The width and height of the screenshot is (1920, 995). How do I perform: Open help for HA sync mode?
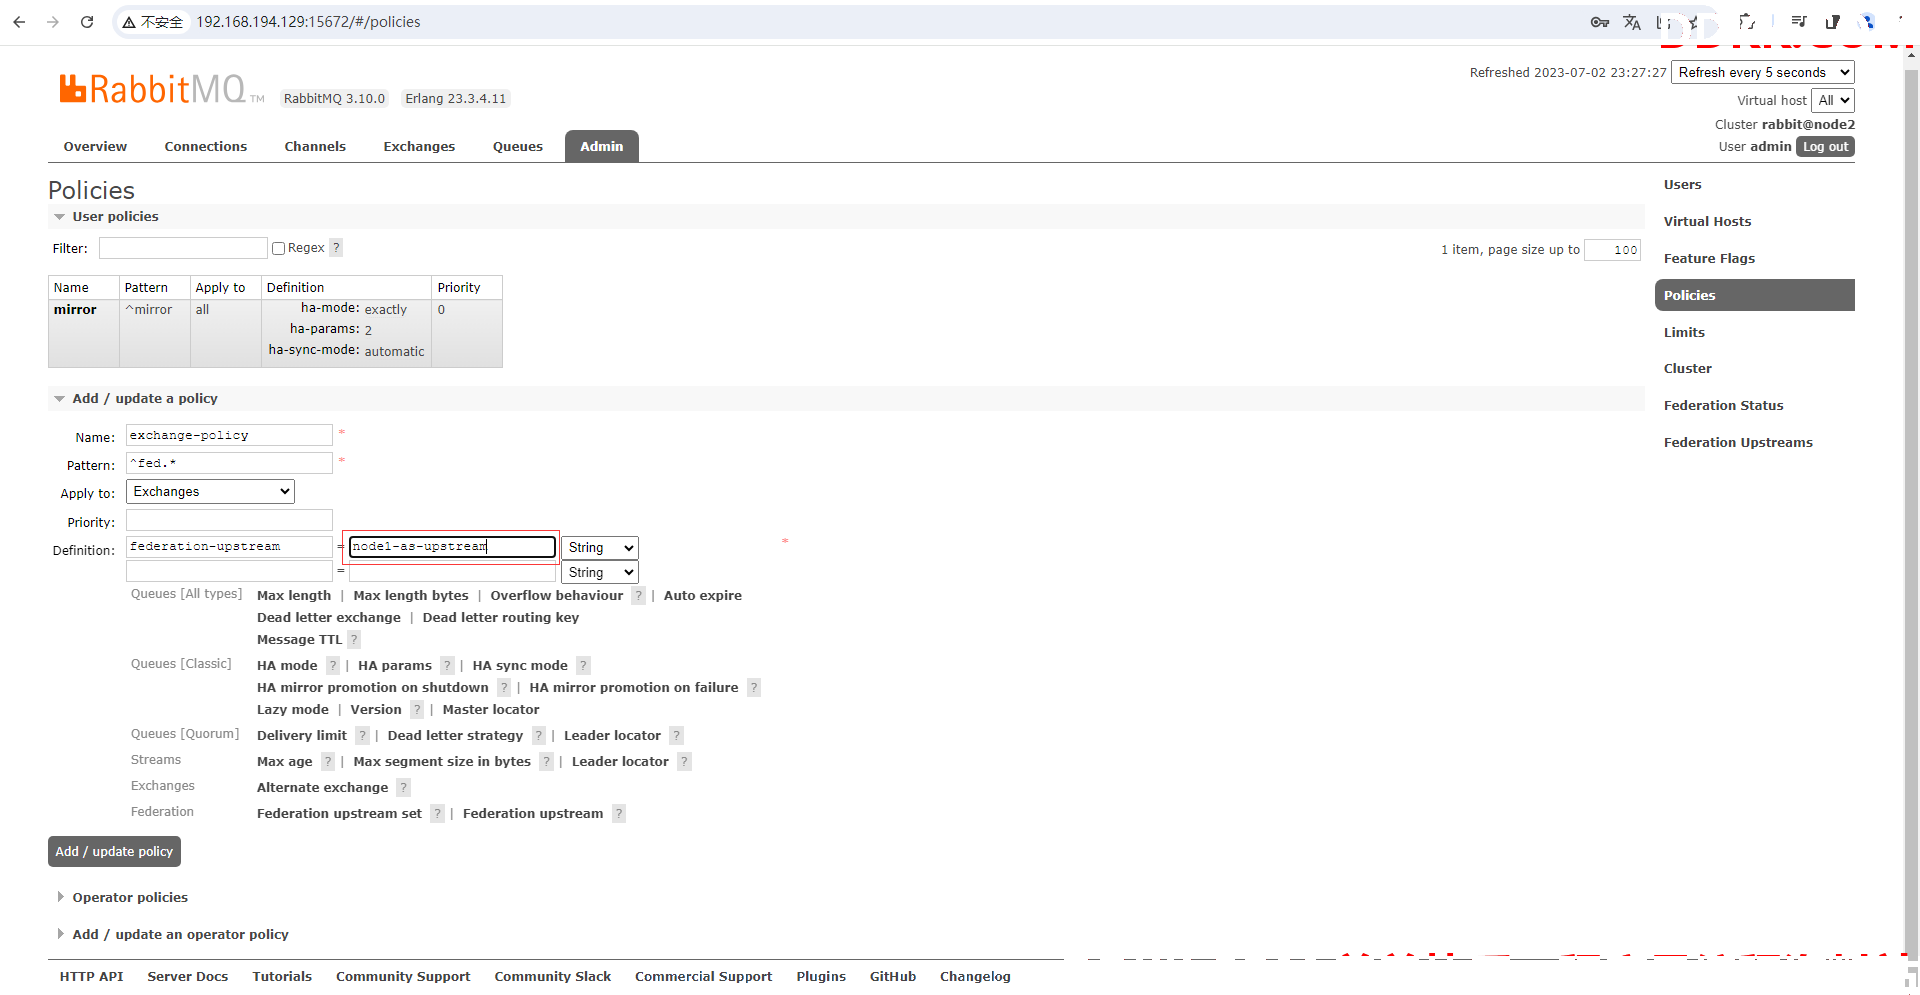point(584,665)
